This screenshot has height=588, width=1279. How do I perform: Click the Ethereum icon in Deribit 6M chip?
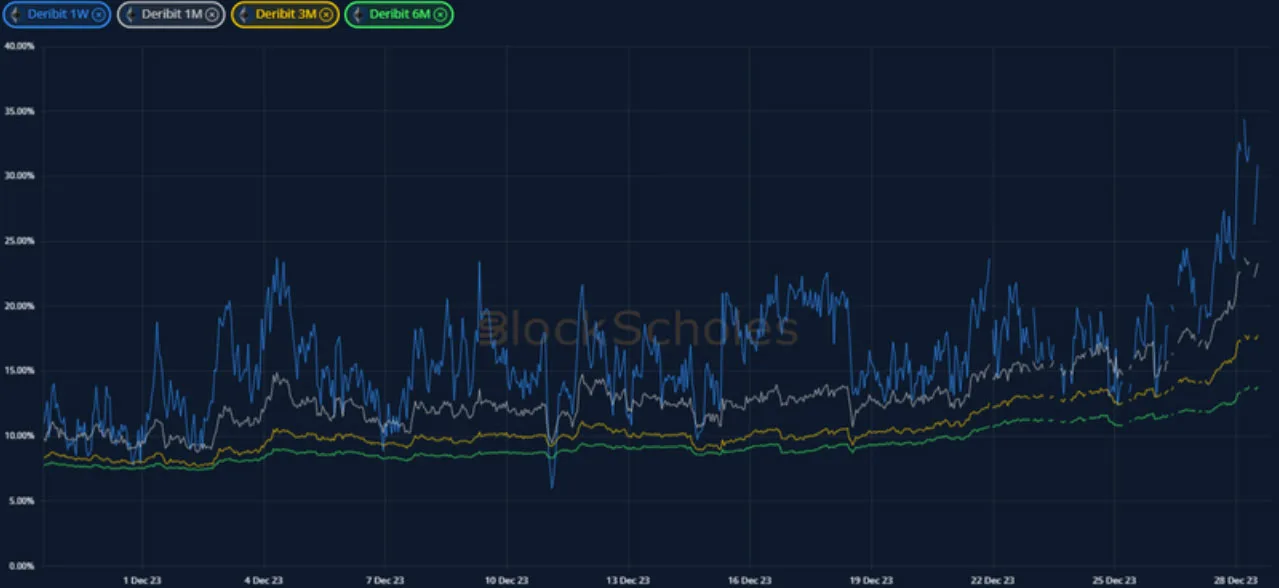[358, 14]
